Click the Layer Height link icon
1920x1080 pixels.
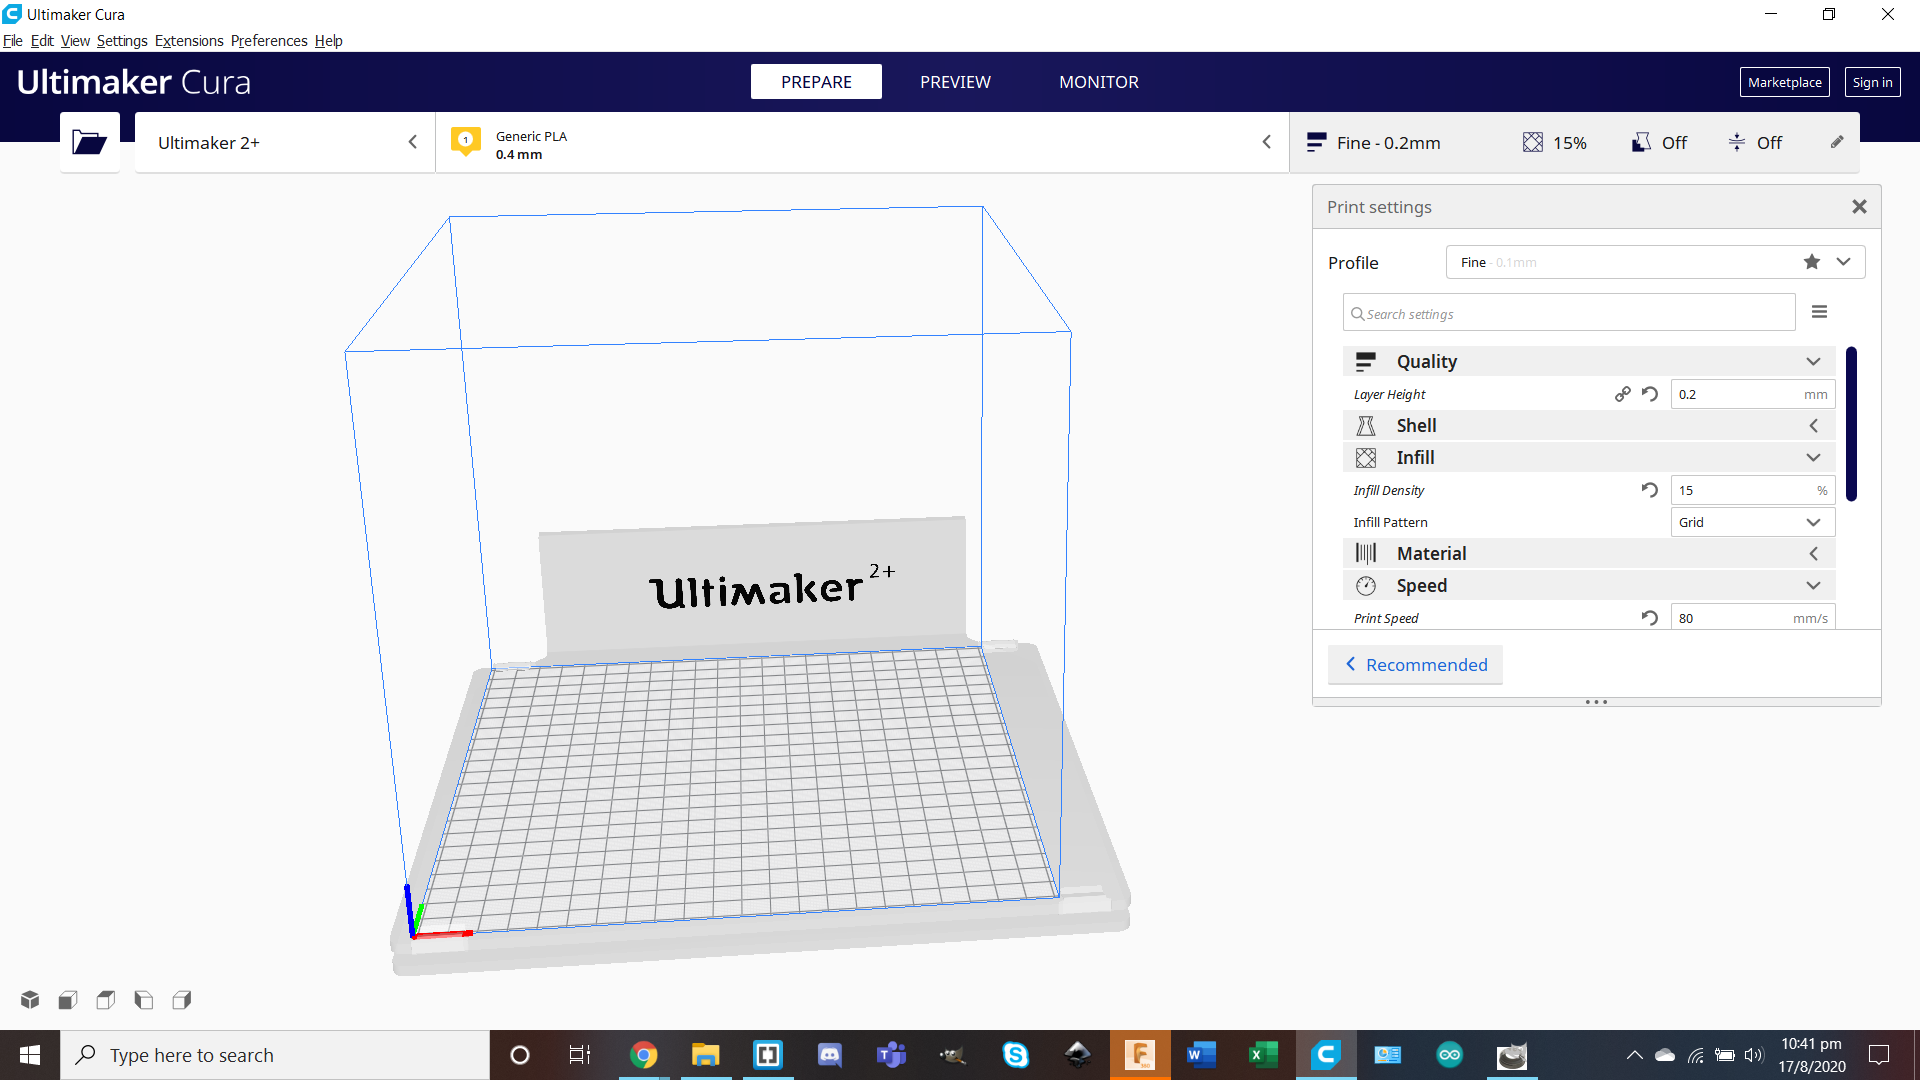pos(1623,394)
